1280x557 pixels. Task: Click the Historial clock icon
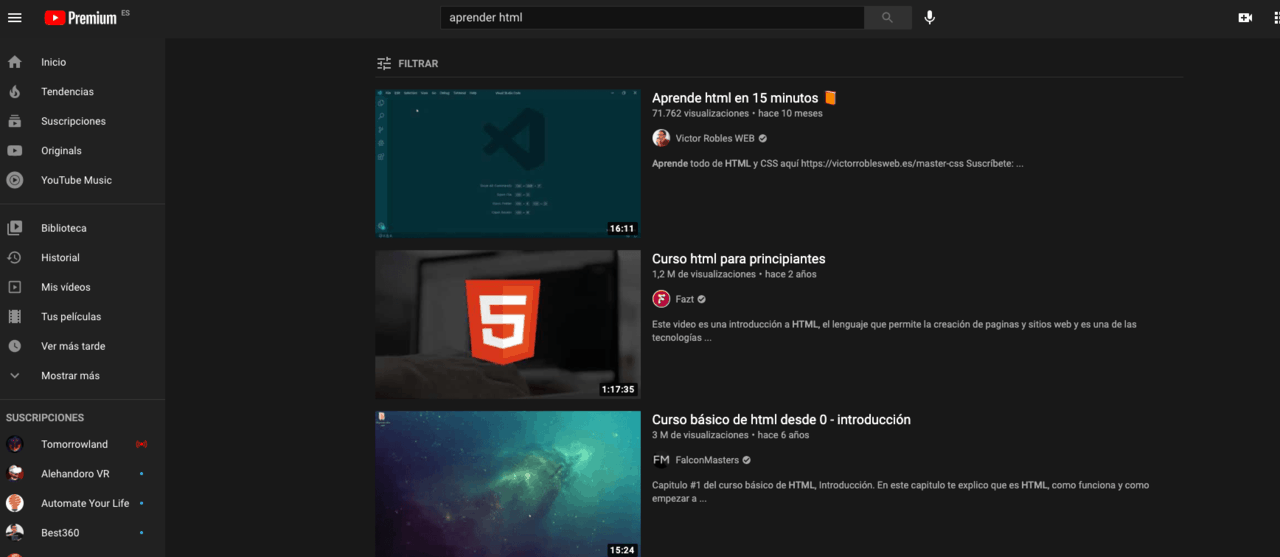(x=15, y=258)
